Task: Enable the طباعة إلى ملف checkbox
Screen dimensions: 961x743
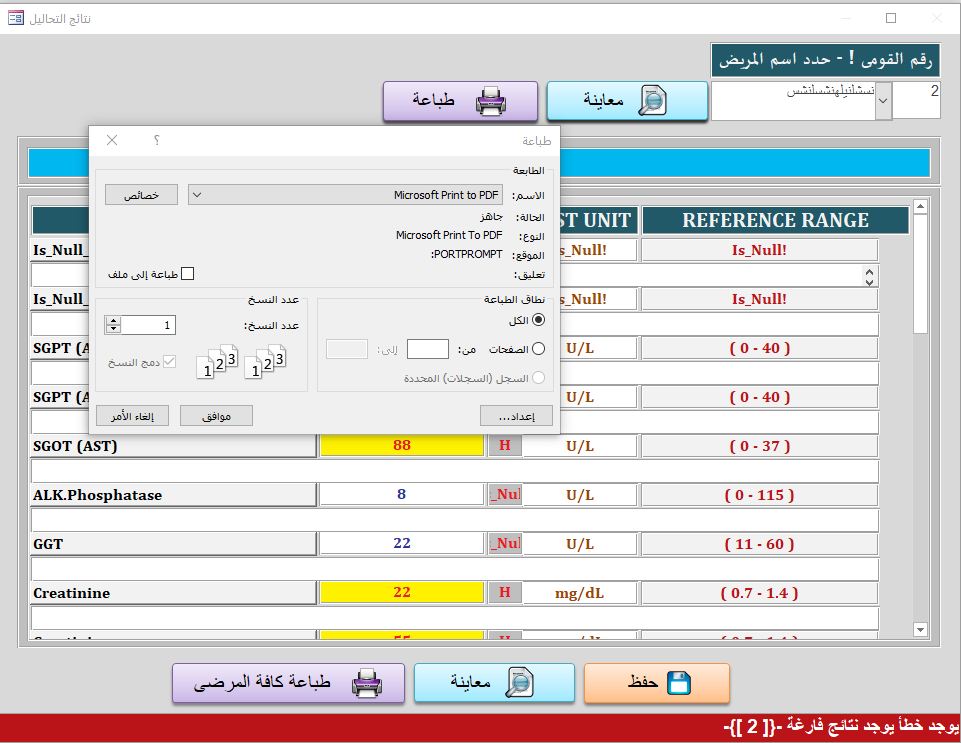Action: tap(186, 274)
